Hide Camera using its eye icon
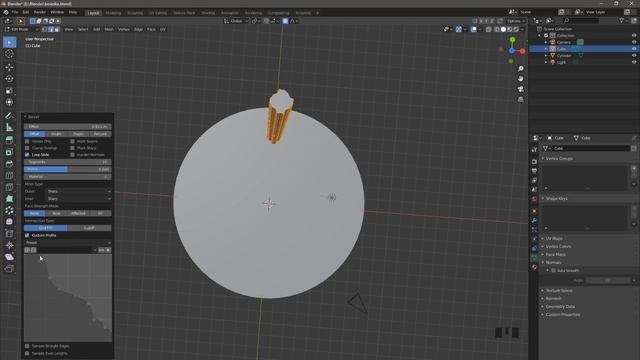Screen dimensions: 640x360 634,42
